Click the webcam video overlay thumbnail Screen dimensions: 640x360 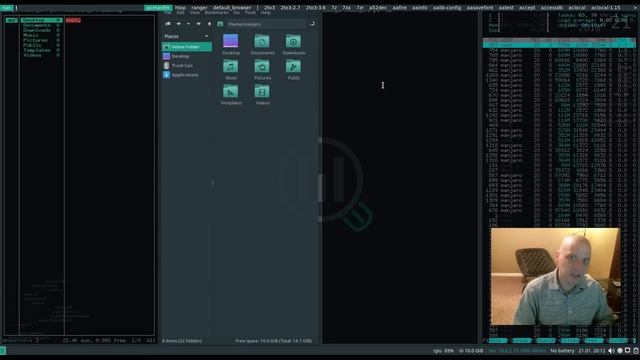pyautogui.click(x=555, y=276)
